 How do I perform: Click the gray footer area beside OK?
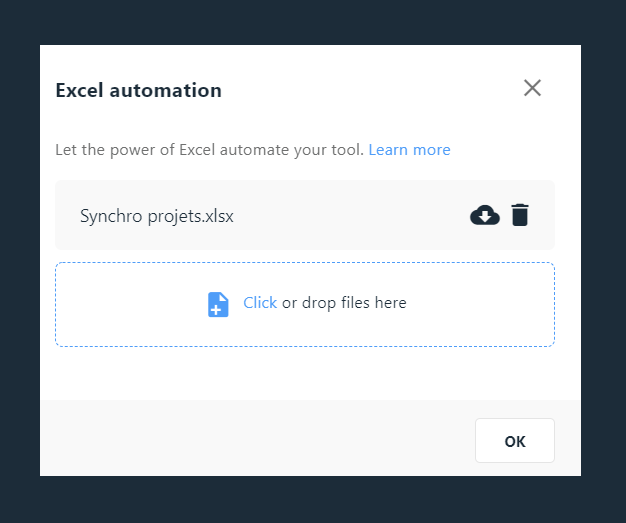256,439
